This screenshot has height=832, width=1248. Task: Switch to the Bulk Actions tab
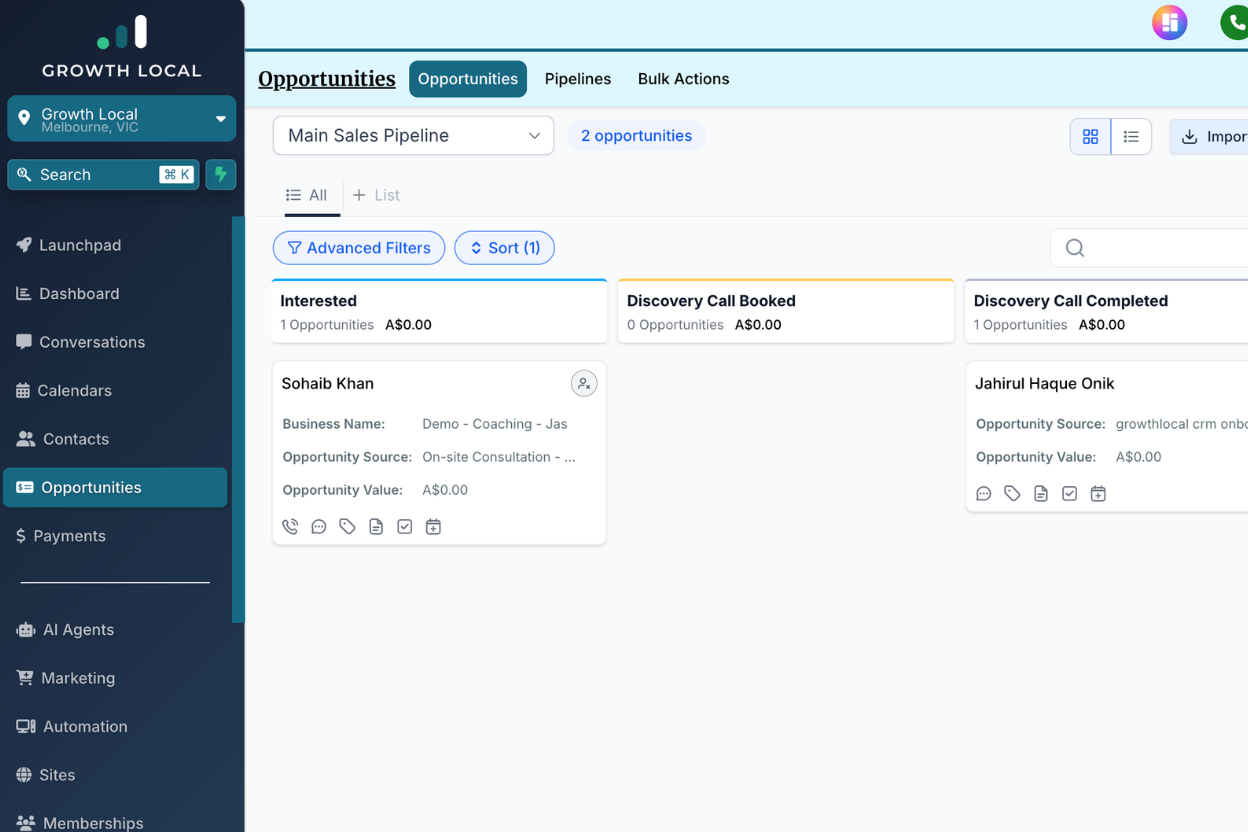pyautogui.click(x=683, y=79)
